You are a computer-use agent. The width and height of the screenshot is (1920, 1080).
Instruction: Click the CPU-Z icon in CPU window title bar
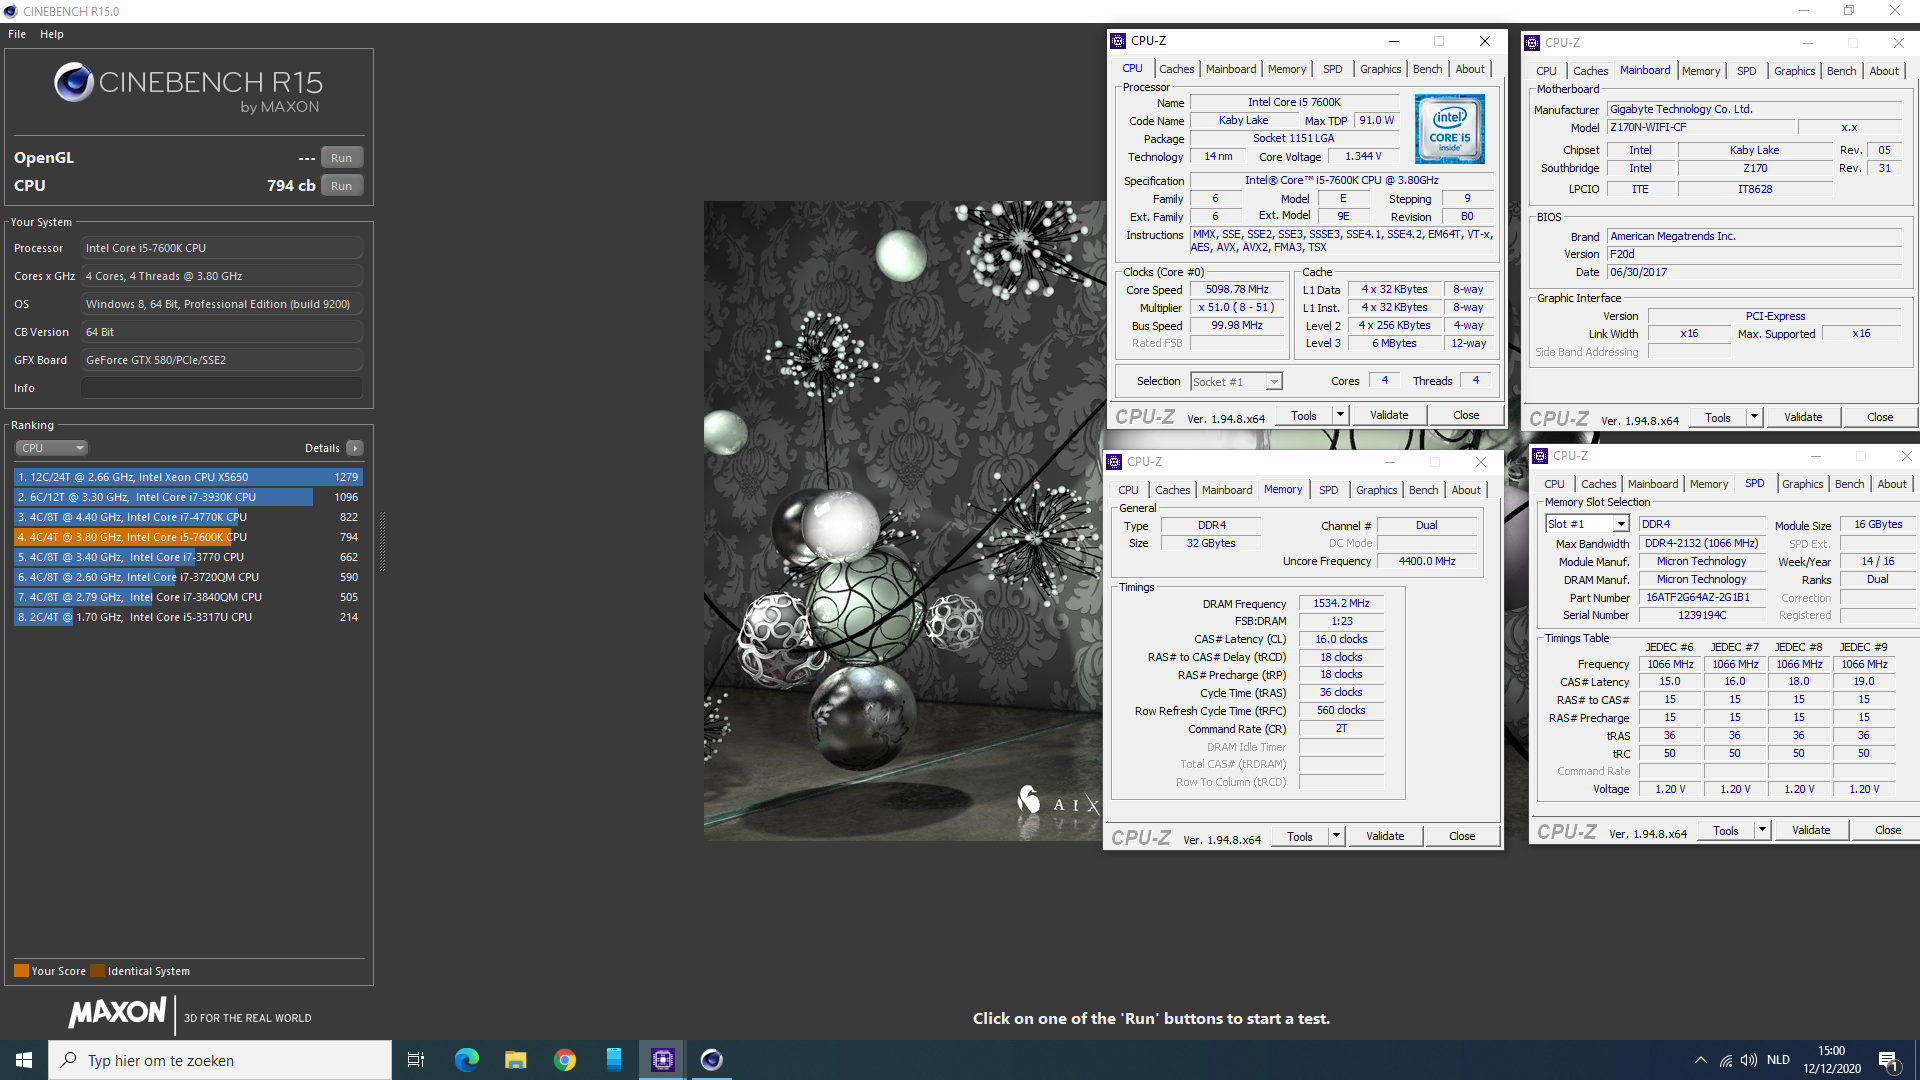(1119, 41)
